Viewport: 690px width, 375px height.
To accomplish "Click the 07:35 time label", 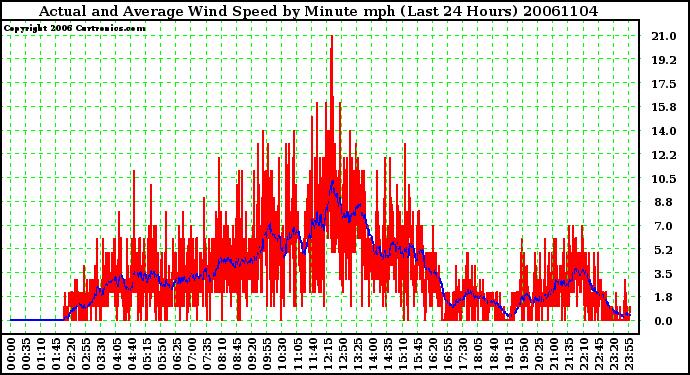I will [x=207, y=354].
